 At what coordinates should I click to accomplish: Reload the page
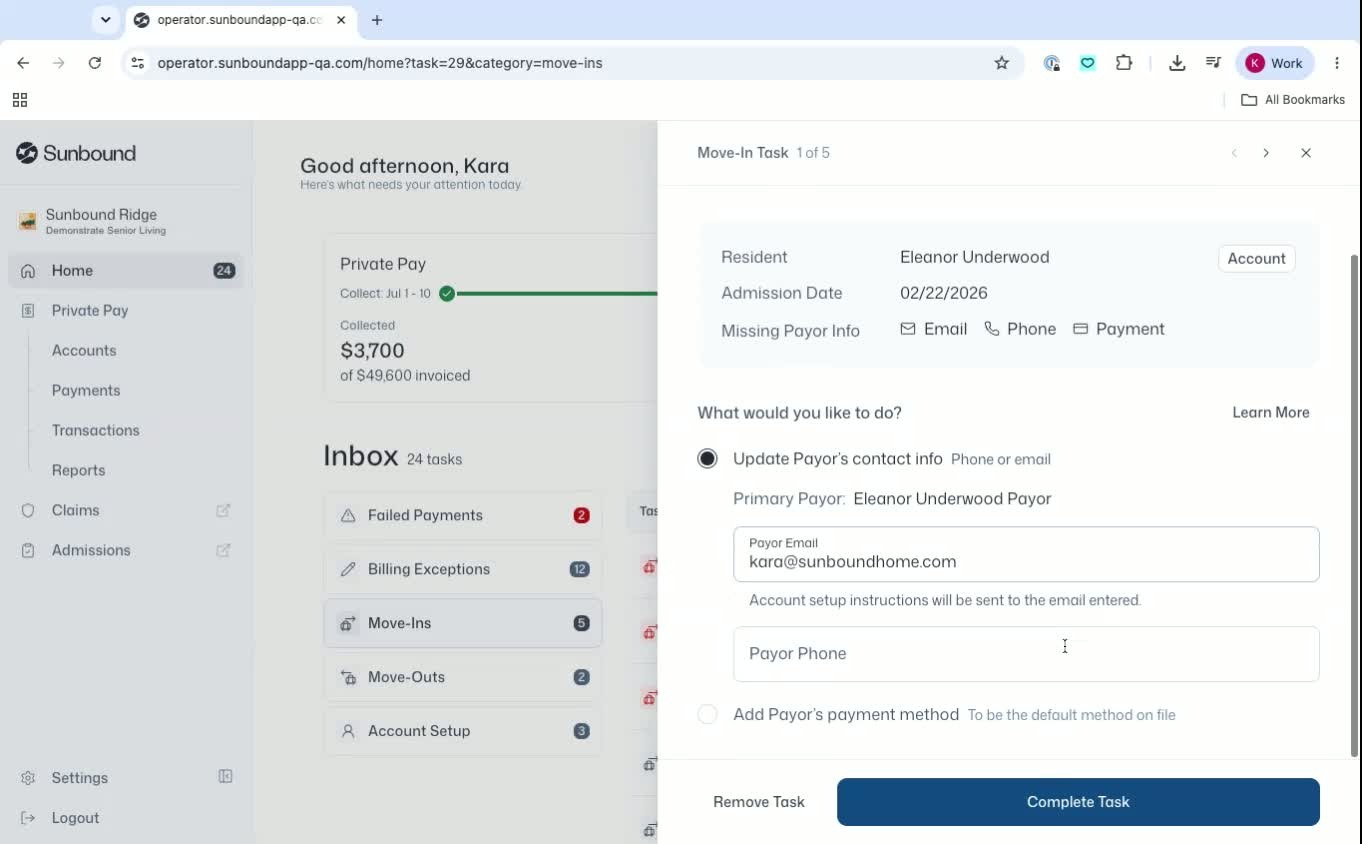95,63
